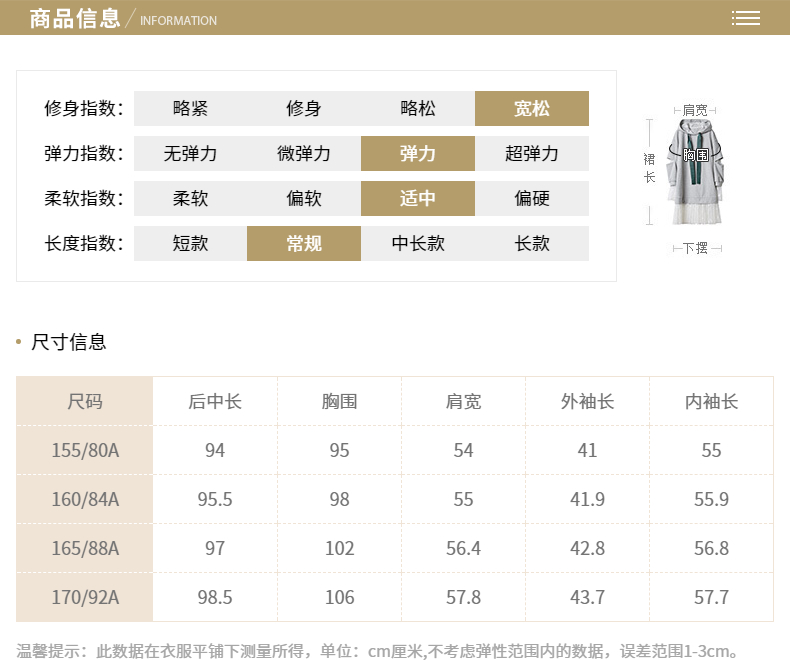
Task: Click the 尺码 column header
Action: [x=85, y=401]
